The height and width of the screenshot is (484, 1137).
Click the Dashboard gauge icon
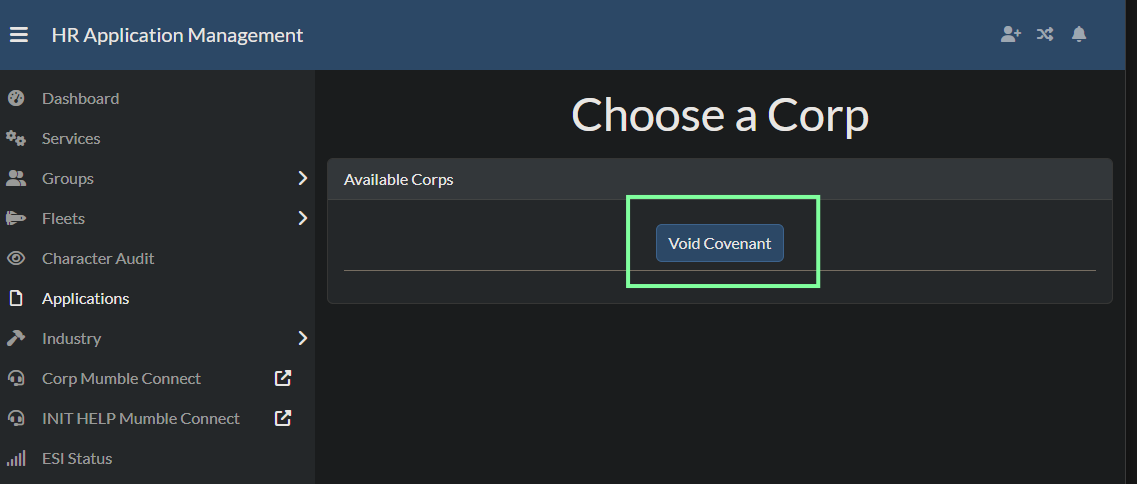(x=16, y=98)
